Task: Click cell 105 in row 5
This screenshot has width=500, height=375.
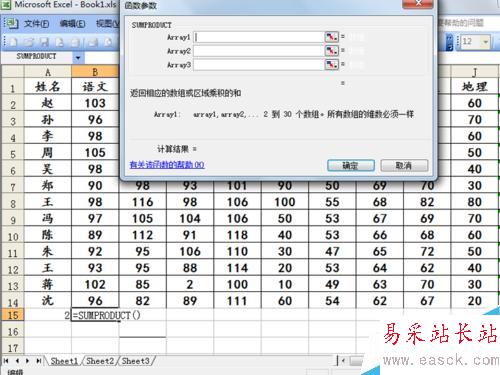Action: point(95,152)
